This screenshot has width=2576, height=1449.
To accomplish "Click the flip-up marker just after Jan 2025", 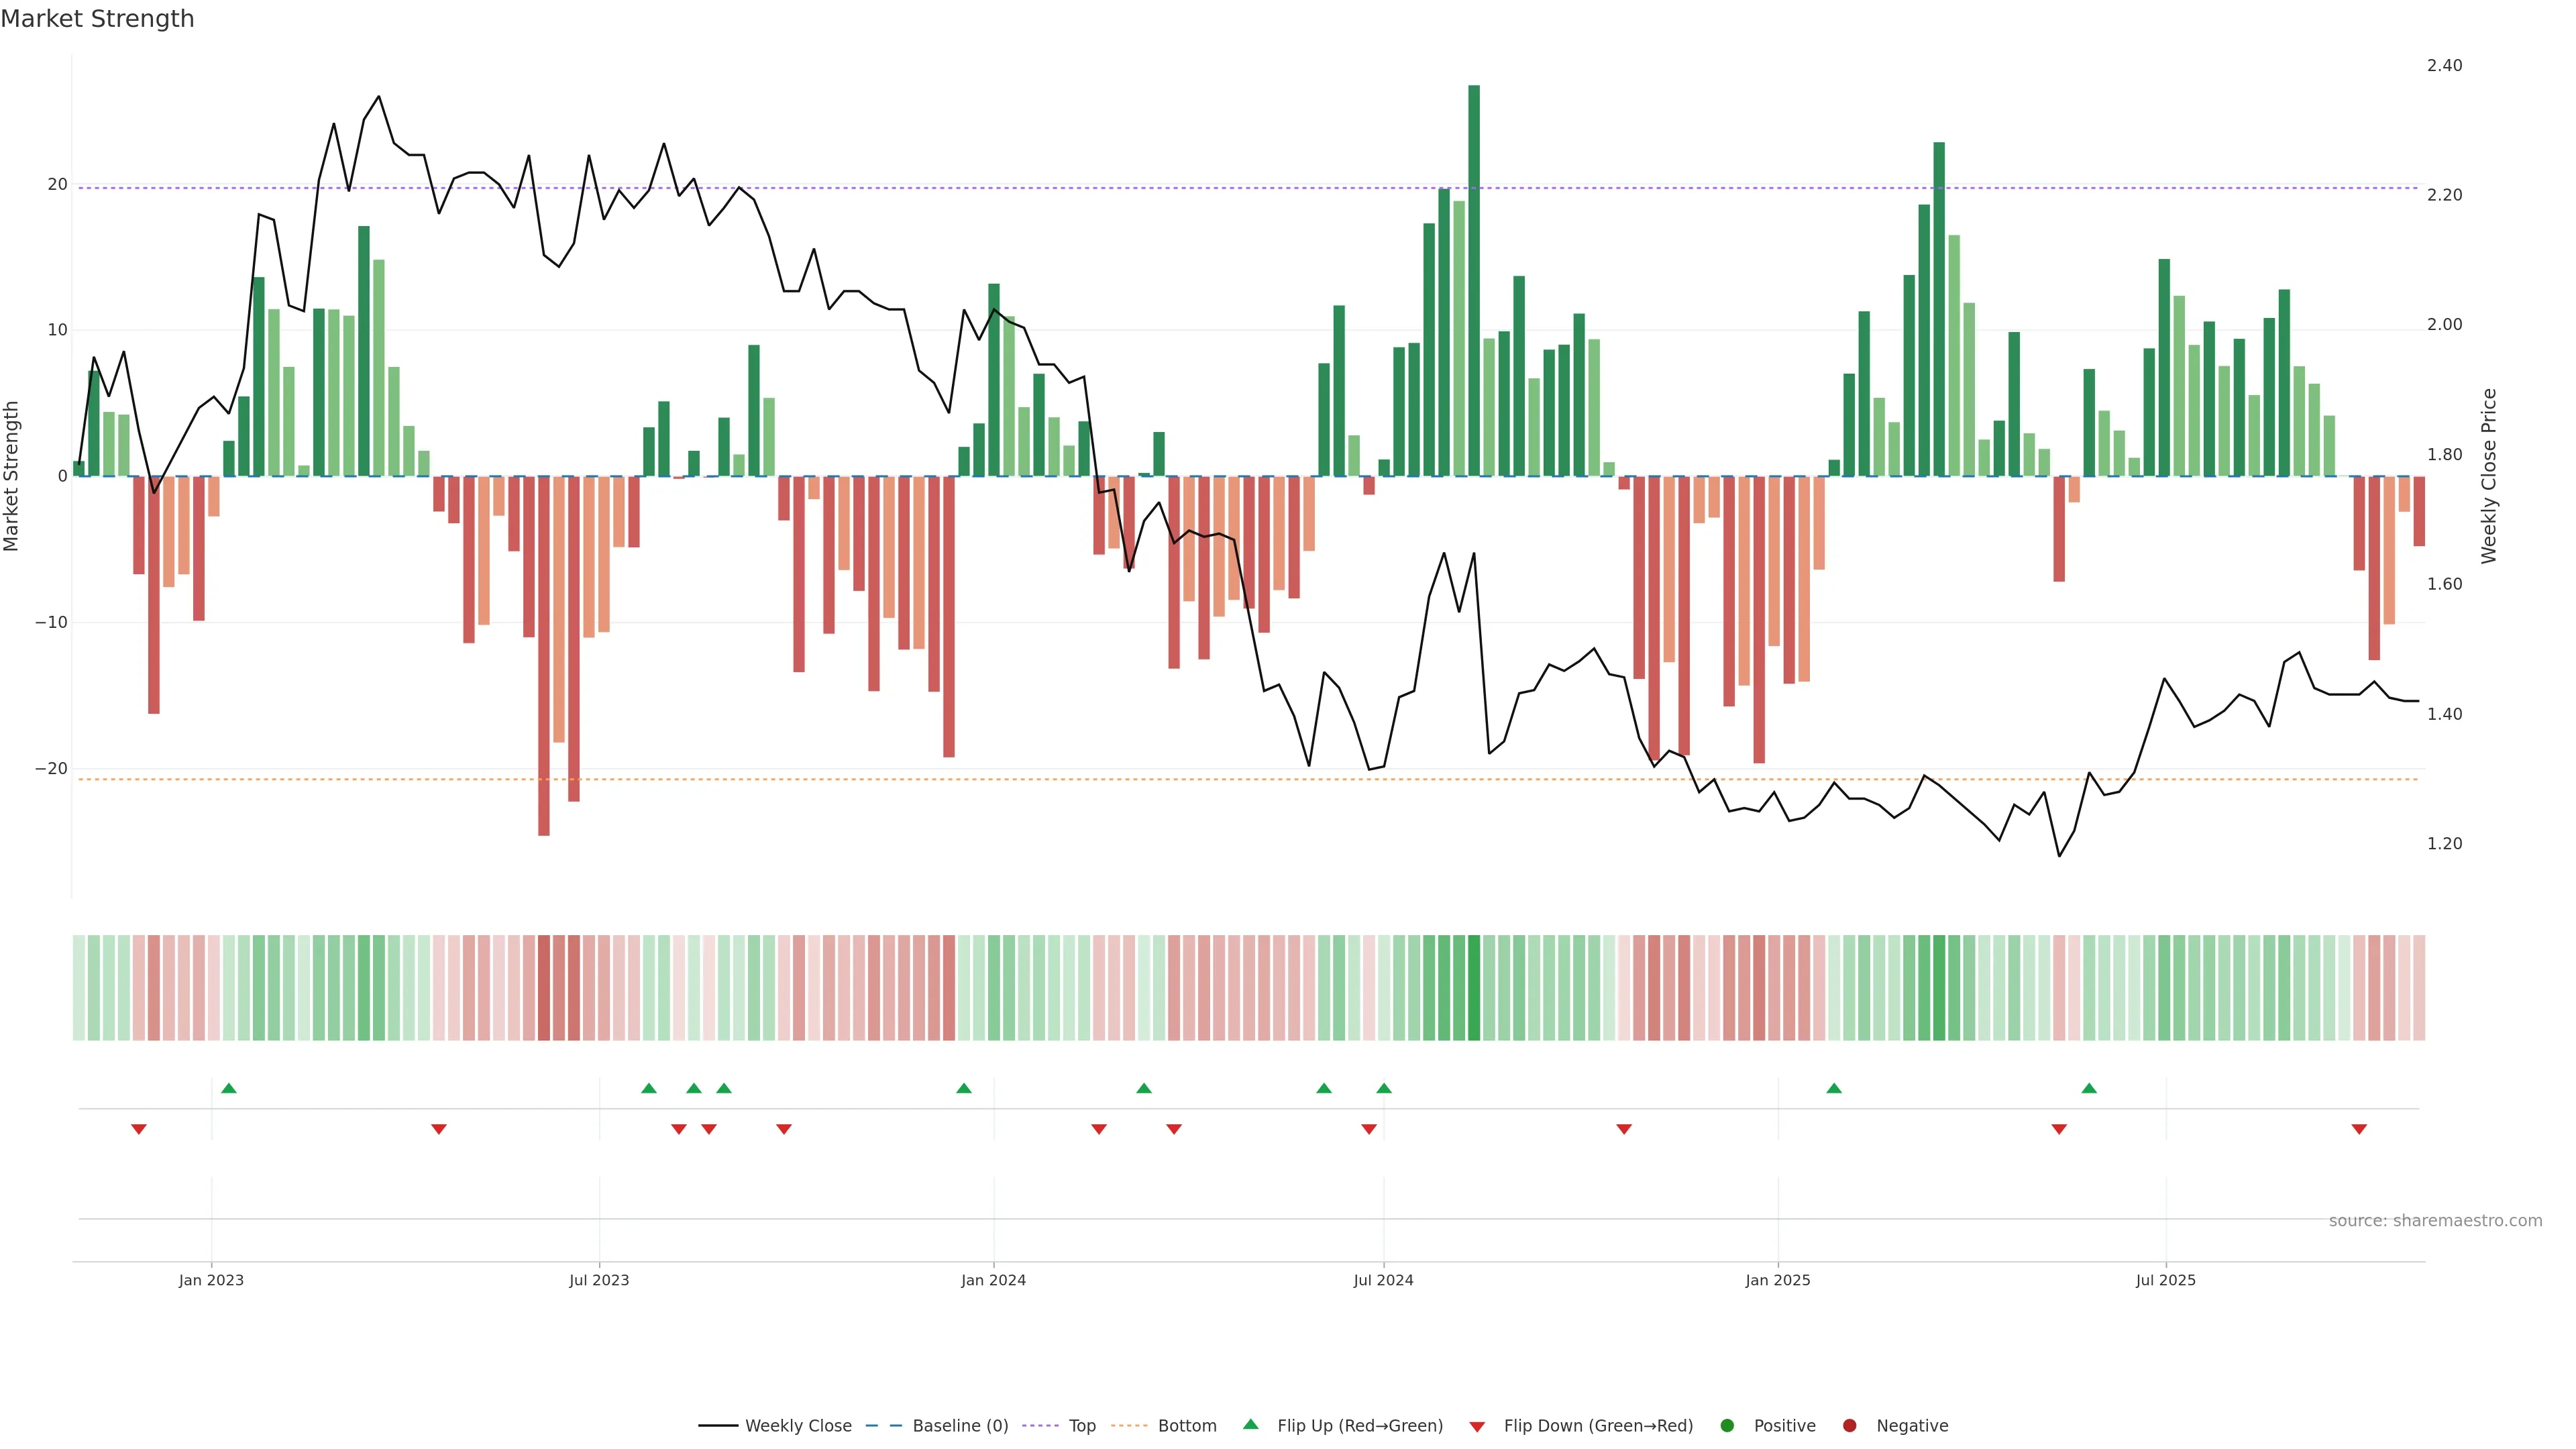I will click(x=1834, y=1088).
